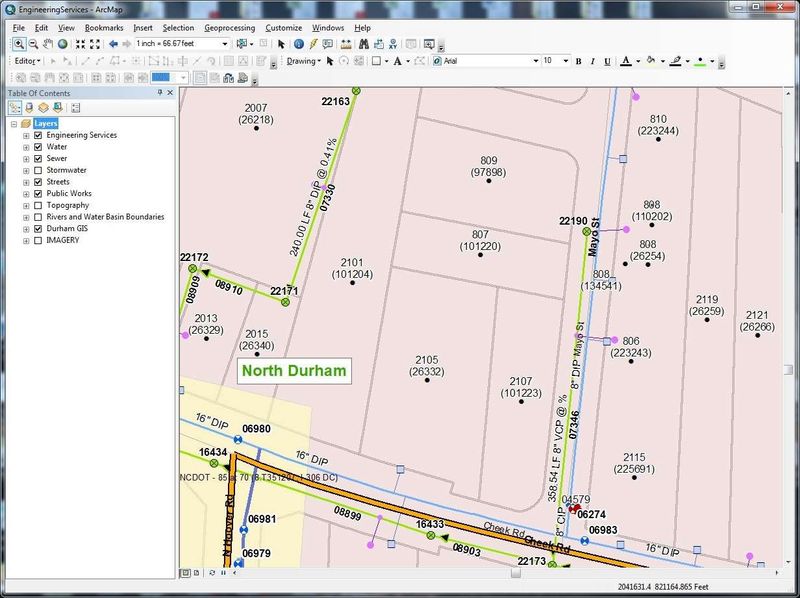Screen dimensions: 800x598
Task: Click the Full Extent globe icon
Action: (62, 44)
